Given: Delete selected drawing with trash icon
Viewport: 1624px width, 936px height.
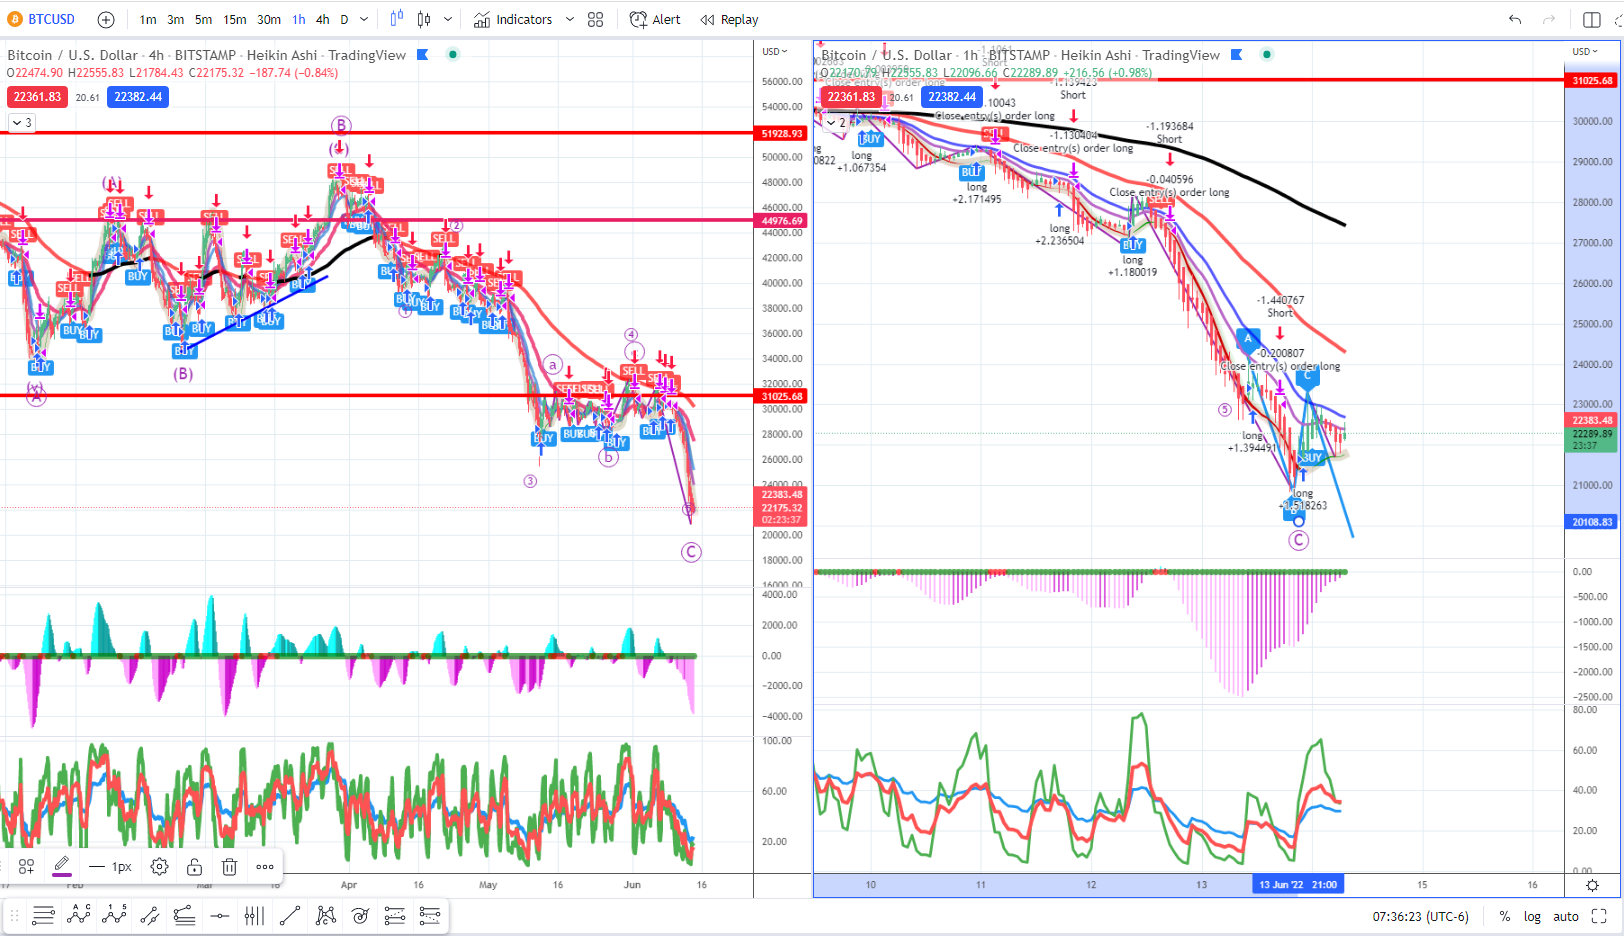Looking at the screenshot, I should (229, 867).
